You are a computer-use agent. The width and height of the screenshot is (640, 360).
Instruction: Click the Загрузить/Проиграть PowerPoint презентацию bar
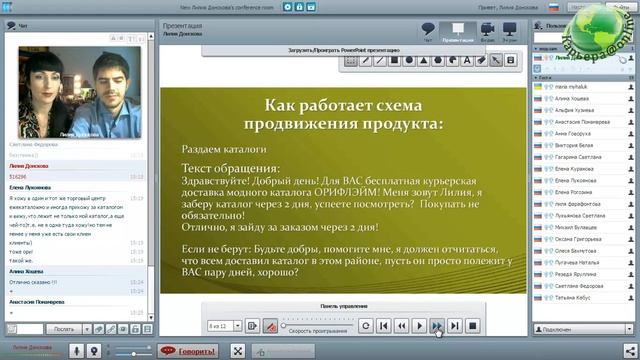tap(344, 50)
